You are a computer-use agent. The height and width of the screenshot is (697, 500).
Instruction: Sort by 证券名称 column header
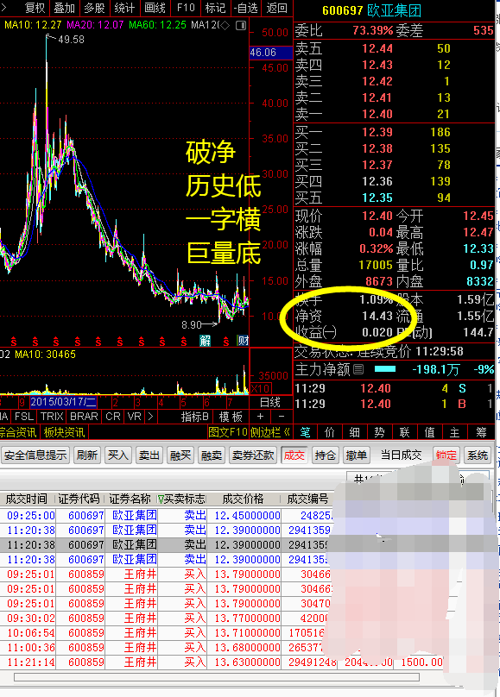tap(131, 499)
